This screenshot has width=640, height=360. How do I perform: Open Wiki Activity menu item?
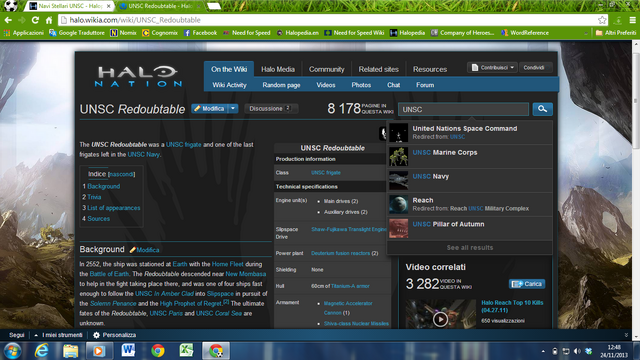pyautogui.click(x=229, y=85)
